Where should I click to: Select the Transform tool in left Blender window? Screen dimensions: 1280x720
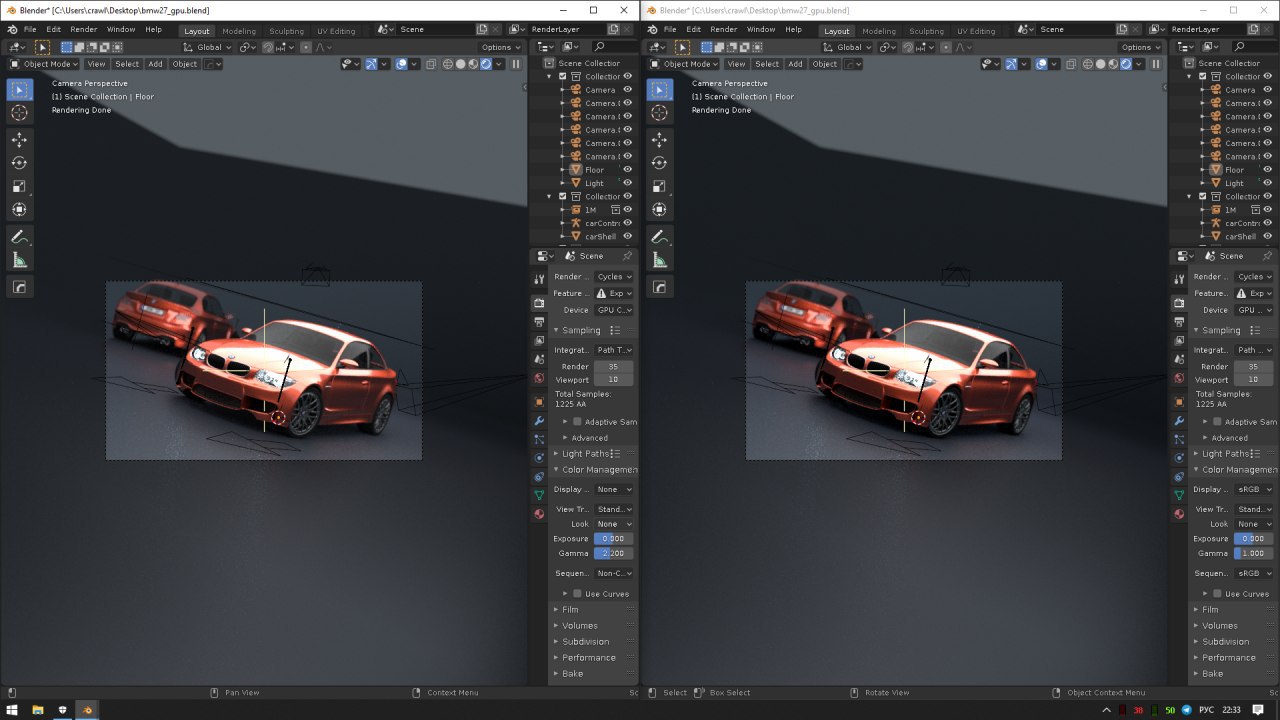coord(19,209)
